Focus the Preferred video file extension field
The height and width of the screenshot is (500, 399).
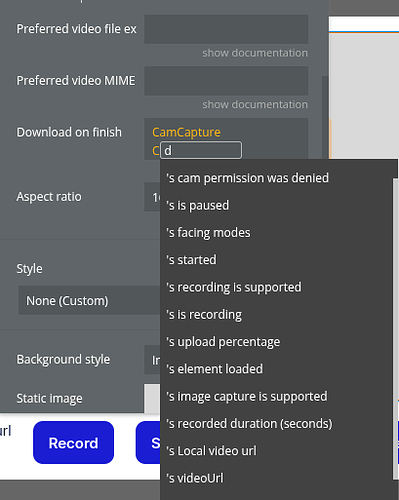pyautogui.click(x=226, y=29)
